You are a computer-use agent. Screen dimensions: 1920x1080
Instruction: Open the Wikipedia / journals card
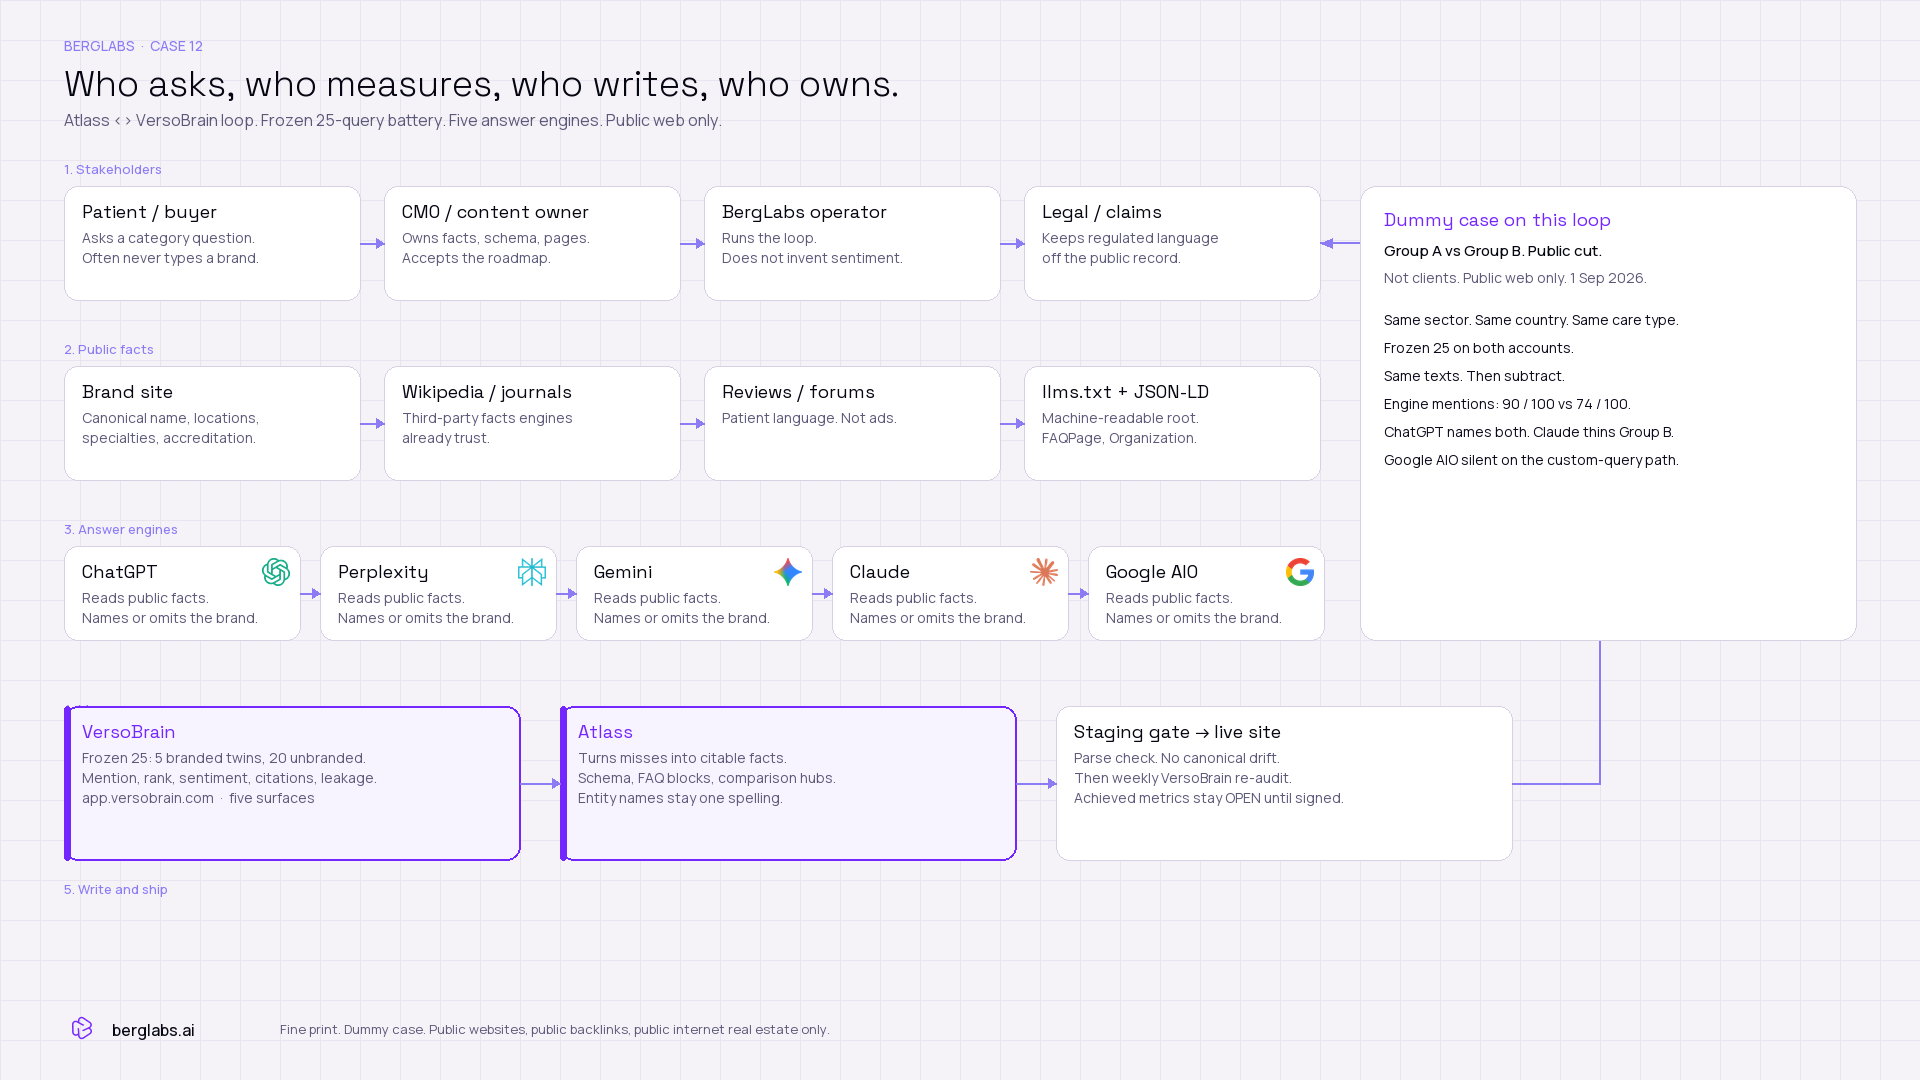click(x=532, y=423)
